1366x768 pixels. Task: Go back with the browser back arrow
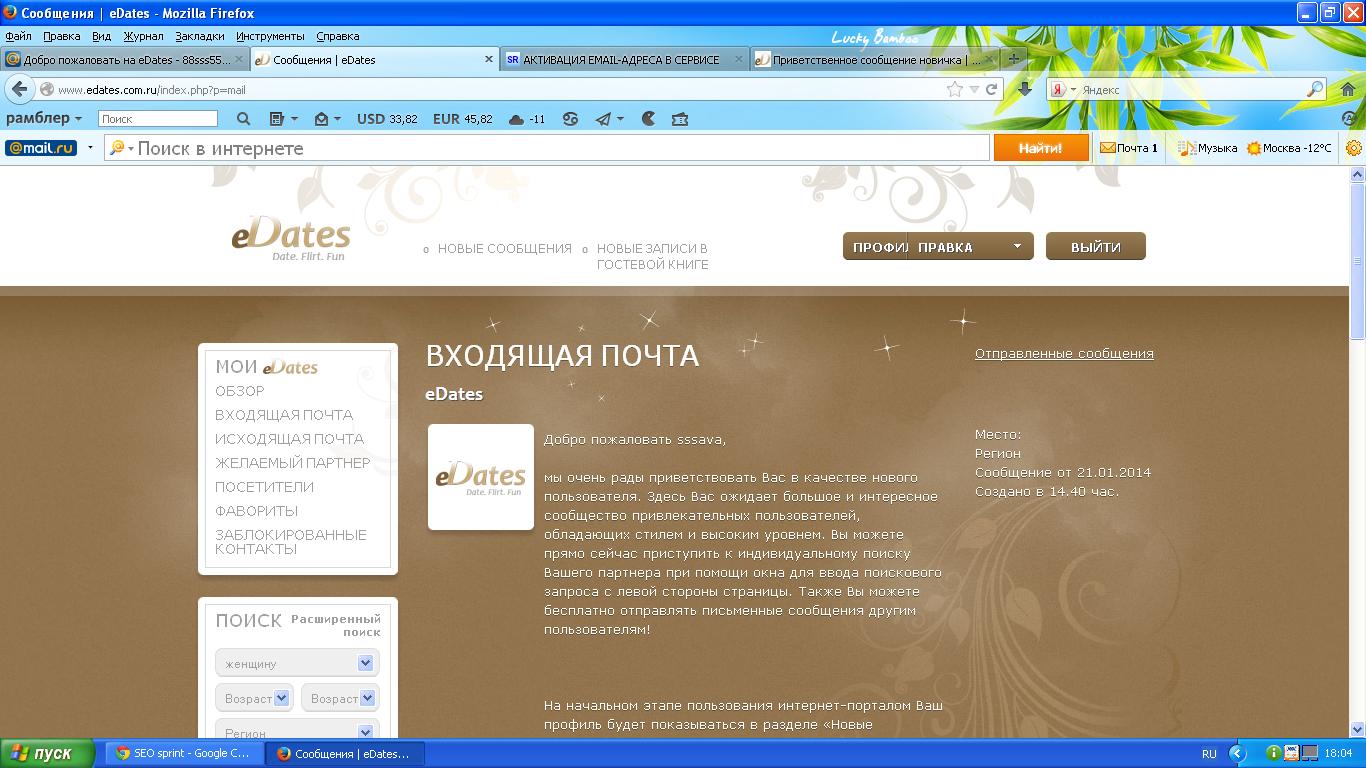click(x=18, y=89)
